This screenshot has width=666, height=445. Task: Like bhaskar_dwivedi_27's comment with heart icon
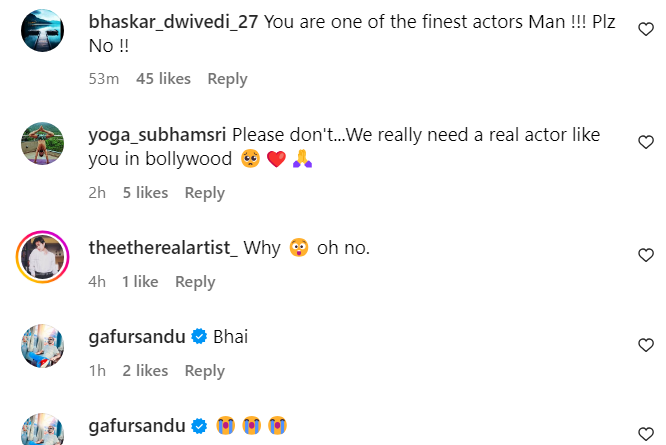tap(646, 30)
